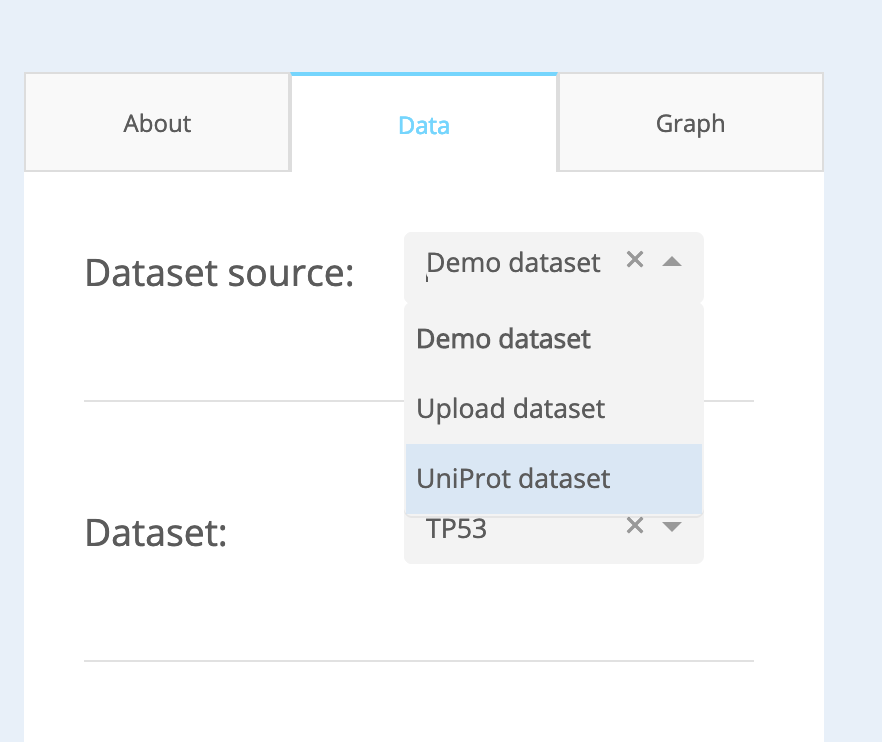Pick Demo dataset from the dropdown options
Viewport: 882px width, 742px height.
(x=503, y=339)
